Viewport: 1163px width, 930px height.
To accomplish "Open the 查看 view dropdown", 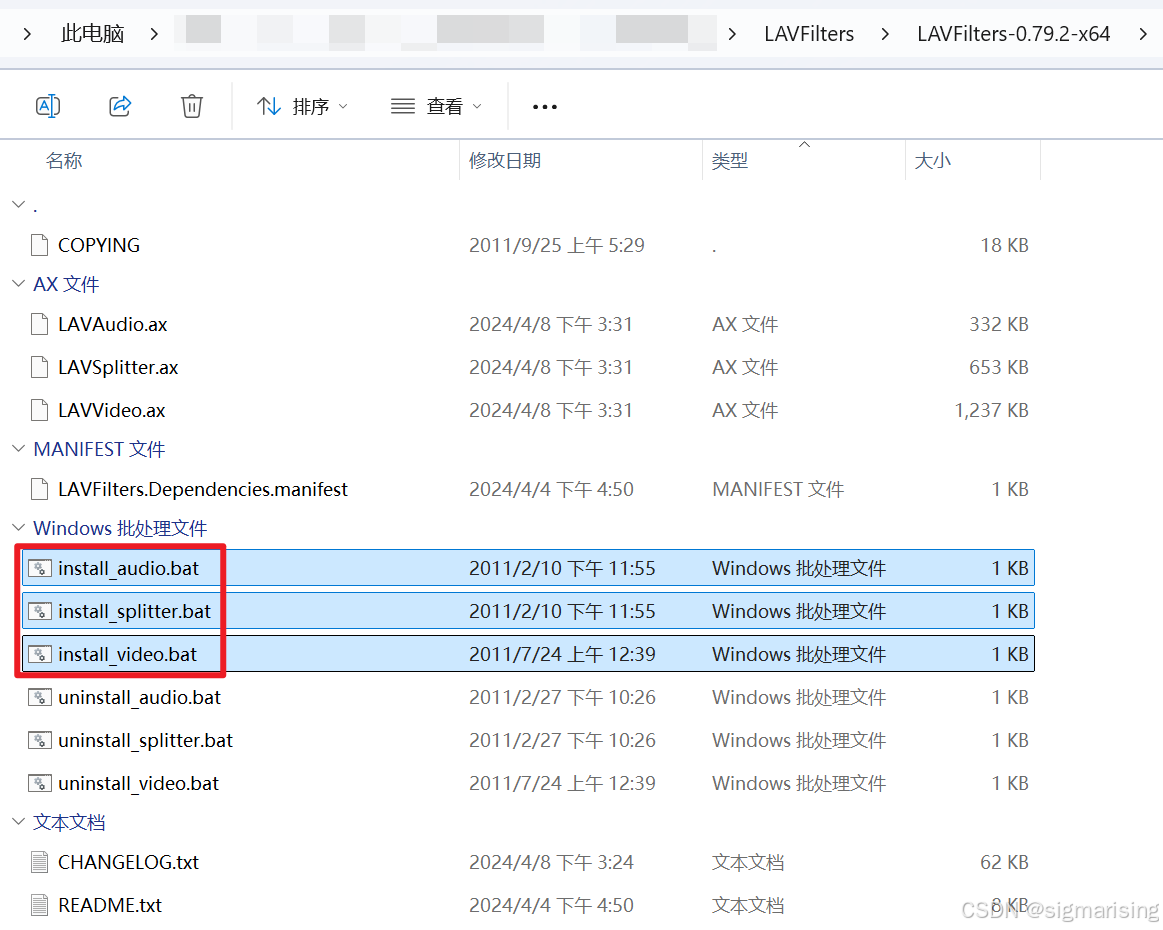I will 436,107.
